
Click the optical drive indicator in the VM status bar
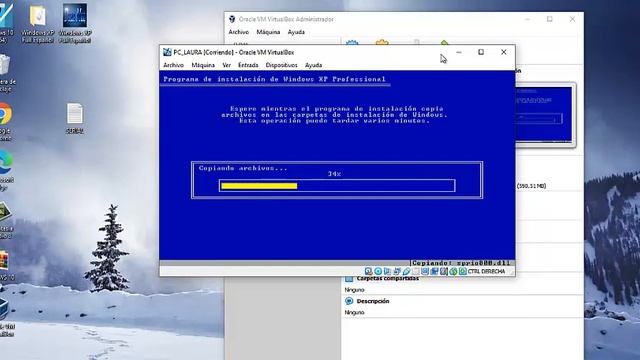(378, 271)
